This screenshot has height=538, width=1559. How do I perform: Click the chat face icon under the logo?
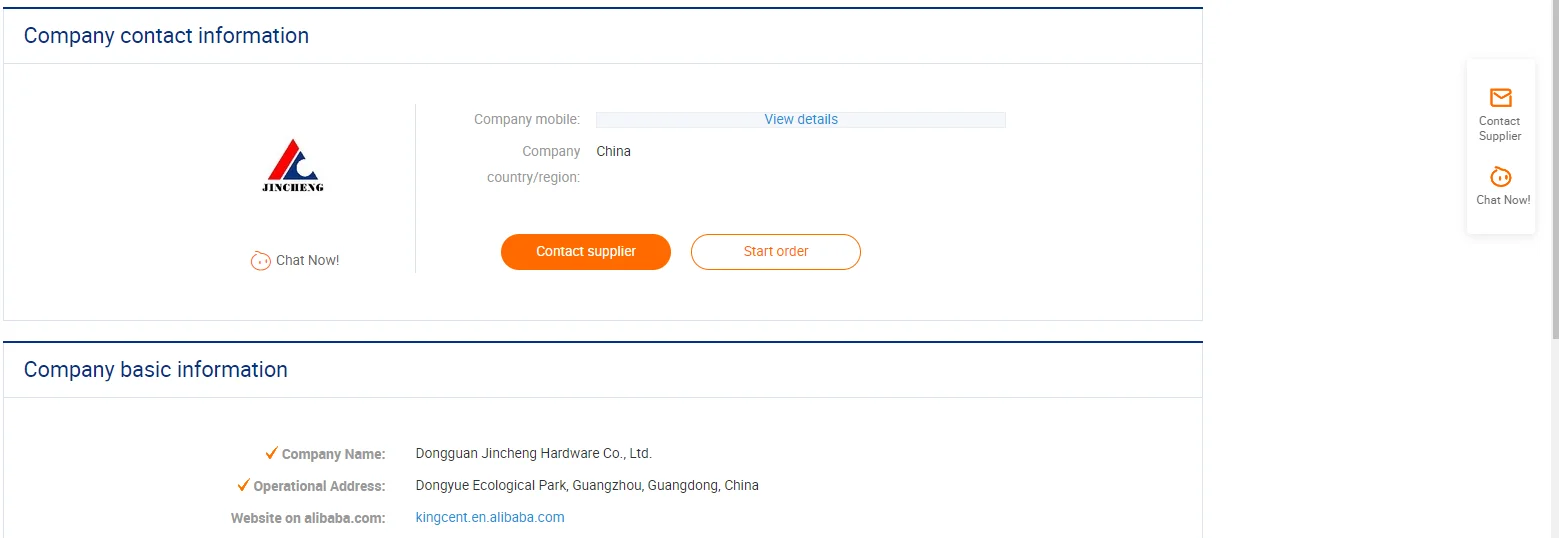pos(260,261)
